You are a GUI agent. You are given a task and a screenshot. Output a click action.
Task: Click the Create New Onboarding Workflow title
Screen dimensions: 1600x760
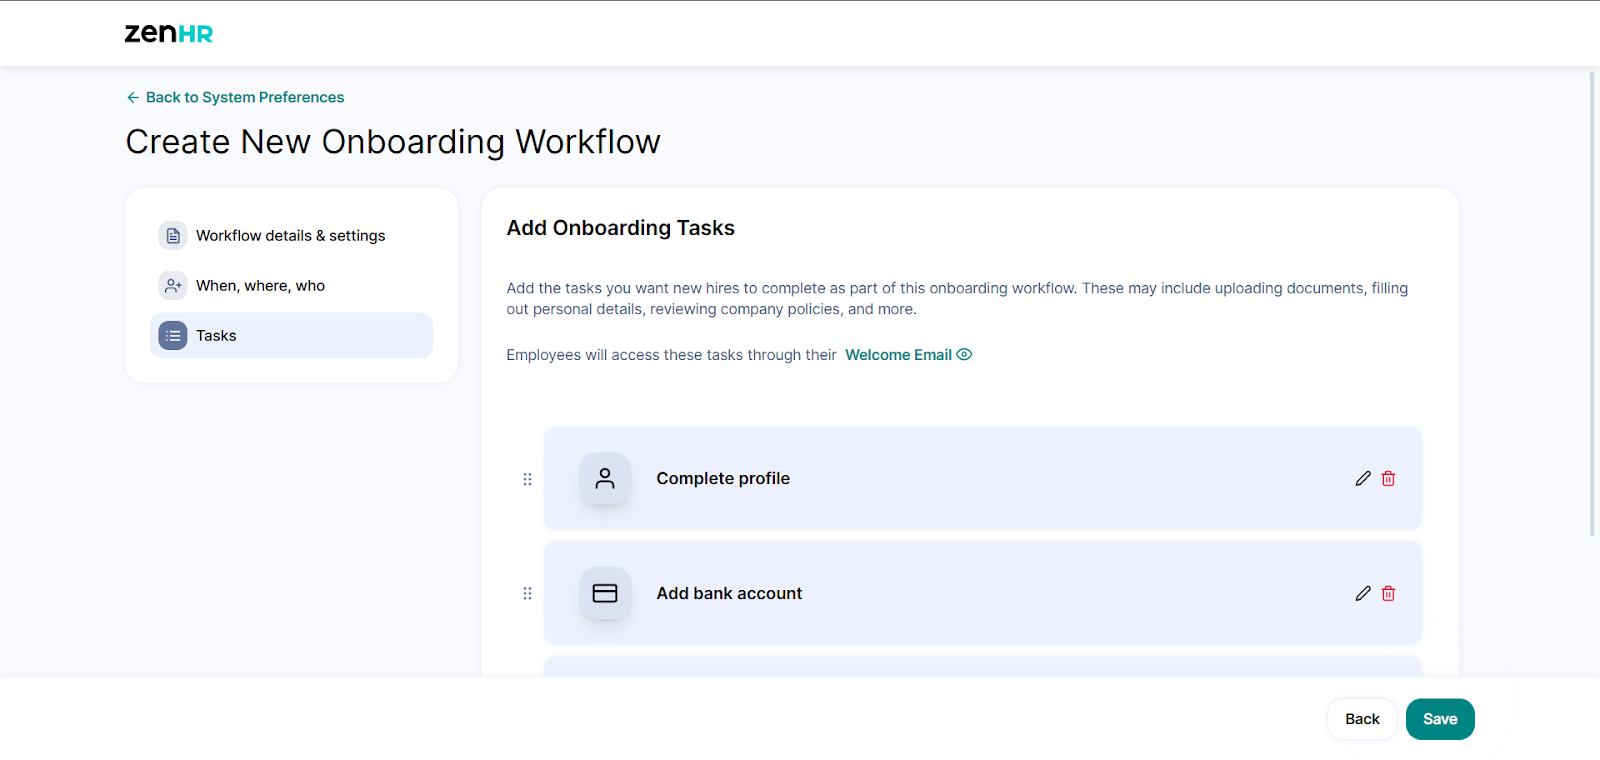pyautogui.click(x=393, y=142)
